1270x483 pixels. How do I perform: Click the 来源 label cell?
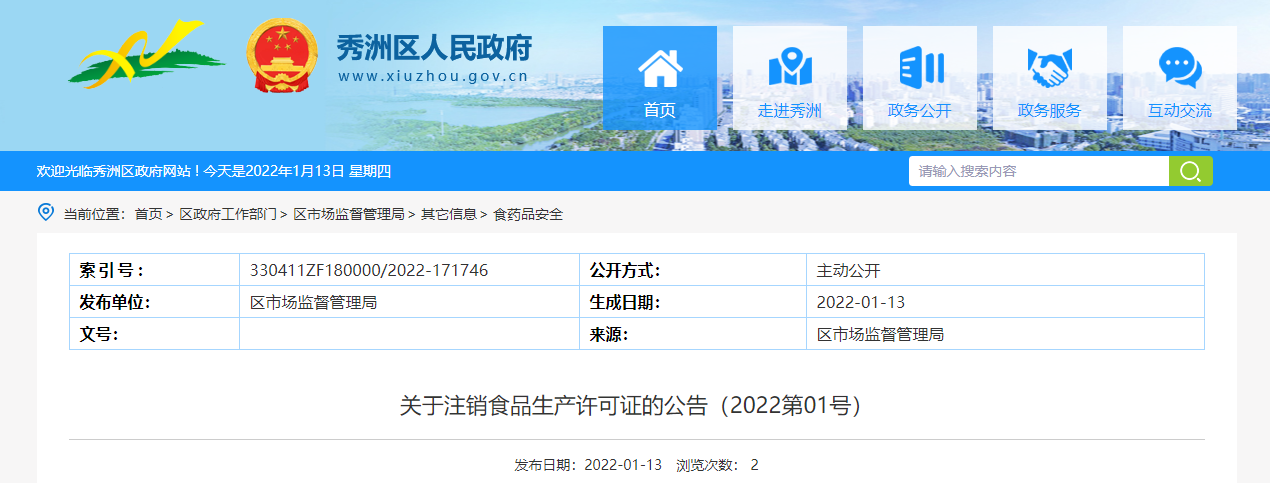pyautogui.click(x=693, y=334)
